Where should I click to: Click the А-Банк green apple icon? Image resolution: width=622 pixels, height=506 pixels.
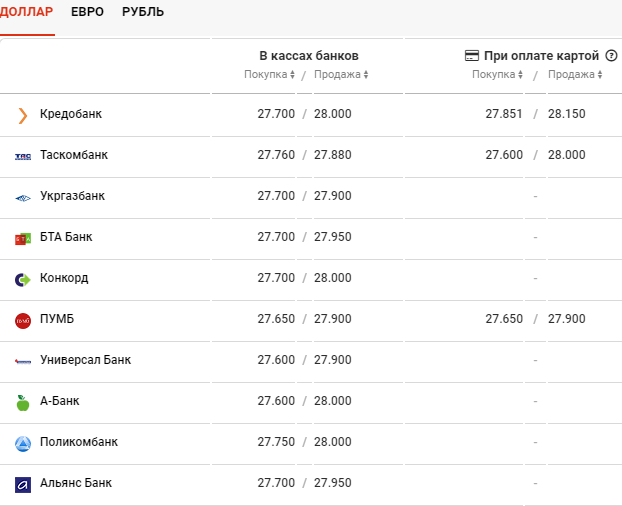(23, 402)
